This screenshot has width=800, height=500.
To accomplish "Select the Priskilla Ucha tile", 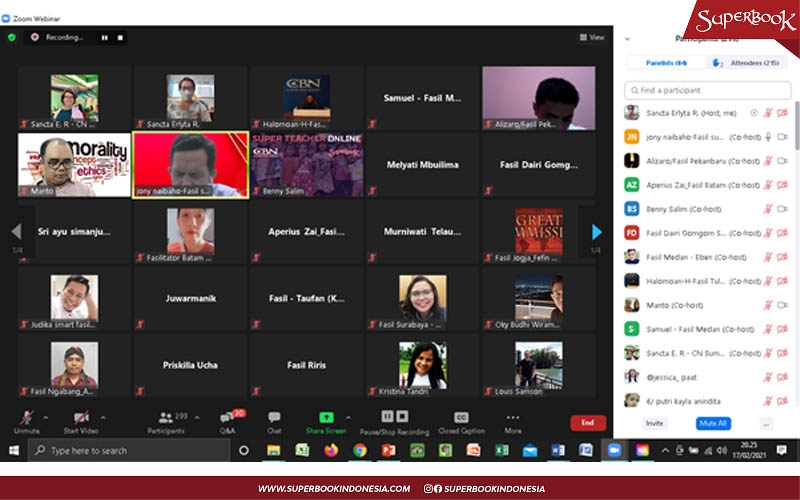I will (x=190, y=365).
